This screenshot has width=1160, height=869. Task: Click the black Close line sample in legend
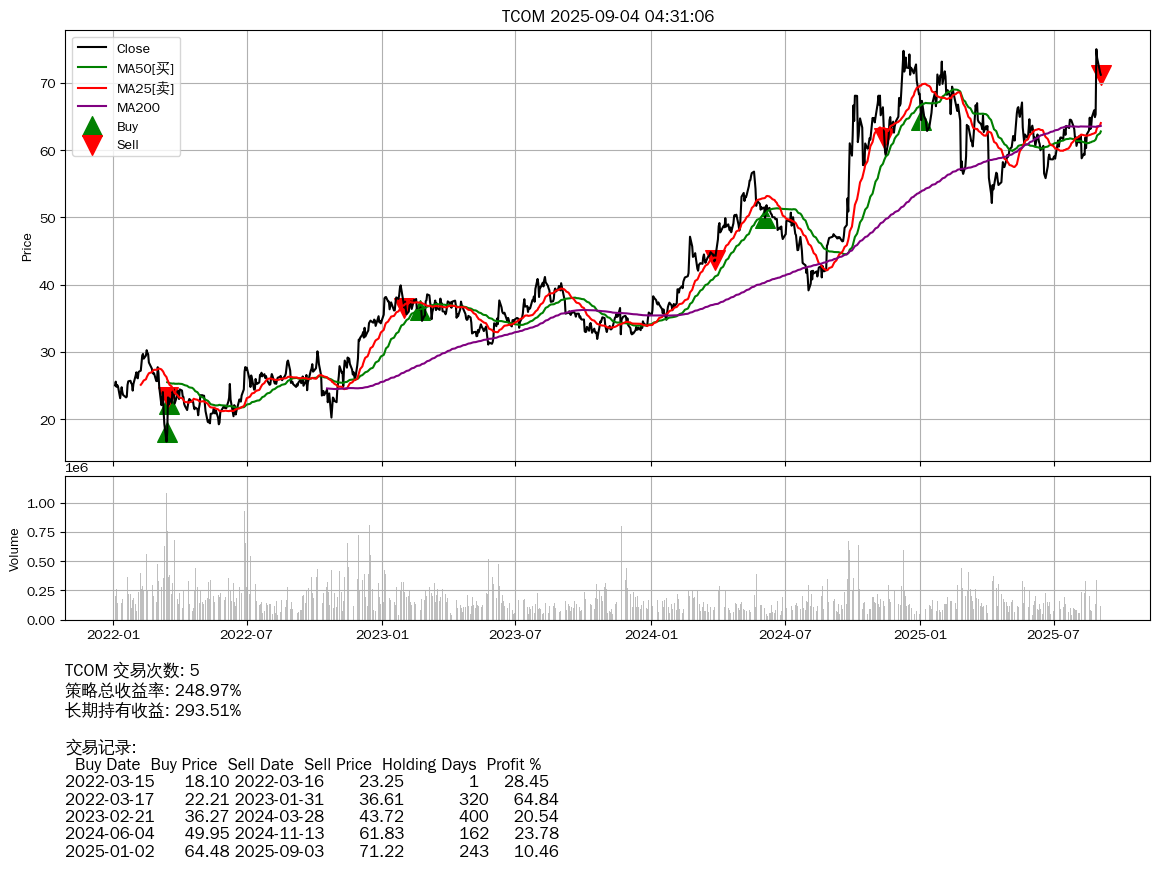click(x=92, y=48)
